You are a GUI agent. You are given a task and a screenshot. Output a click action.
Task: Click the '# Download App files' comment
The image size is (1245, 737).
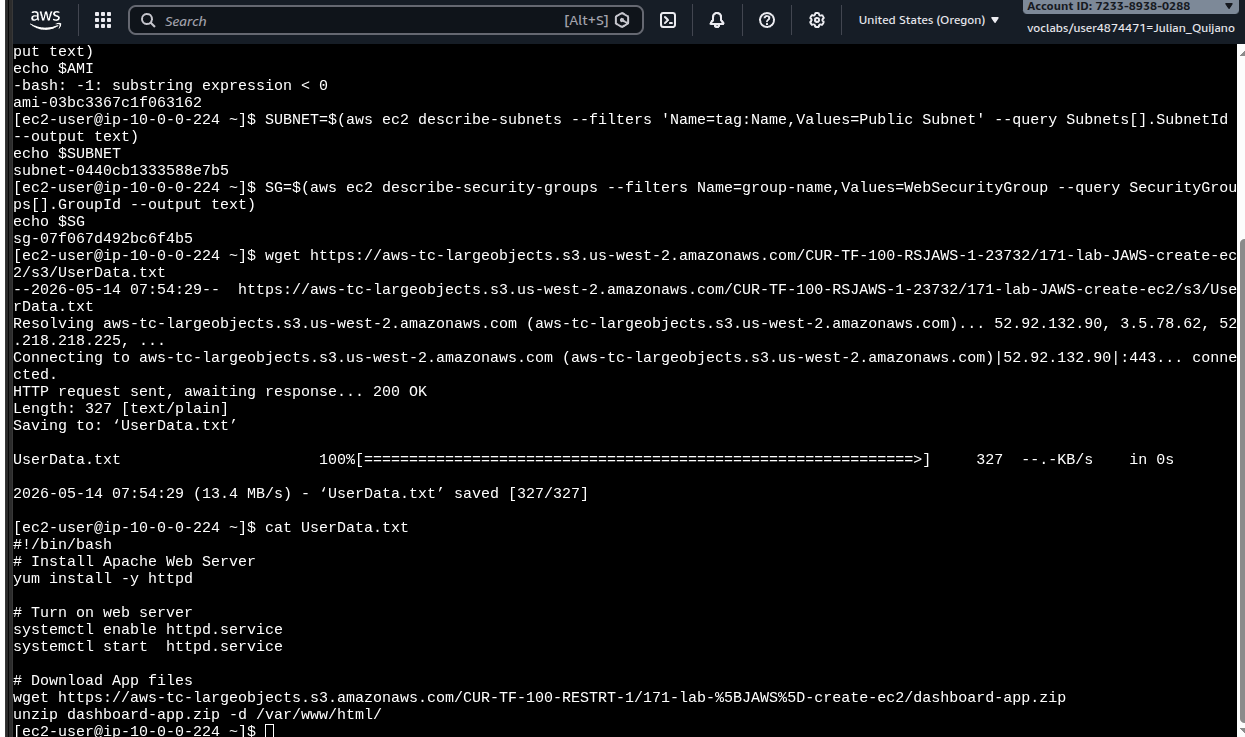103,680
